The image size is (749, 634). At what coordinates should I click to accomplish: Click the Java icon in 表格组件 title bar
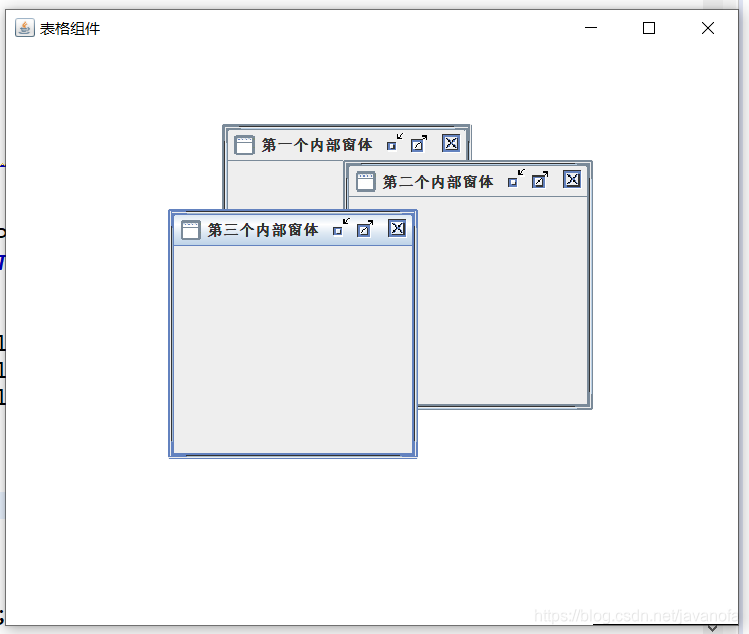point(24,28)
